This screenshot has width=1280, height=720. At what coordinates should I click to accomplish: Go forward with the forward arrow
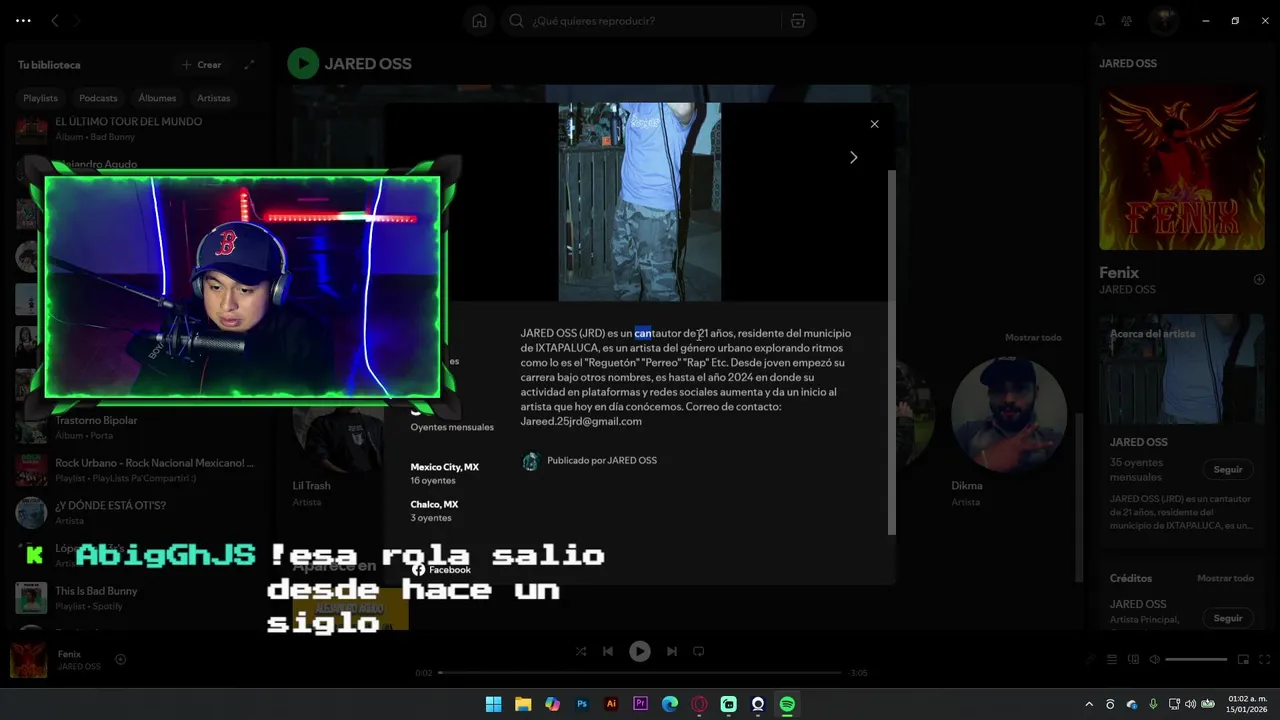(77, 20)
